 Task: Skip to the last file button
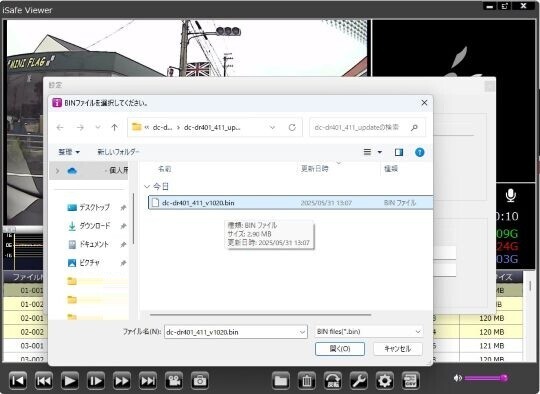coord(148,381)
